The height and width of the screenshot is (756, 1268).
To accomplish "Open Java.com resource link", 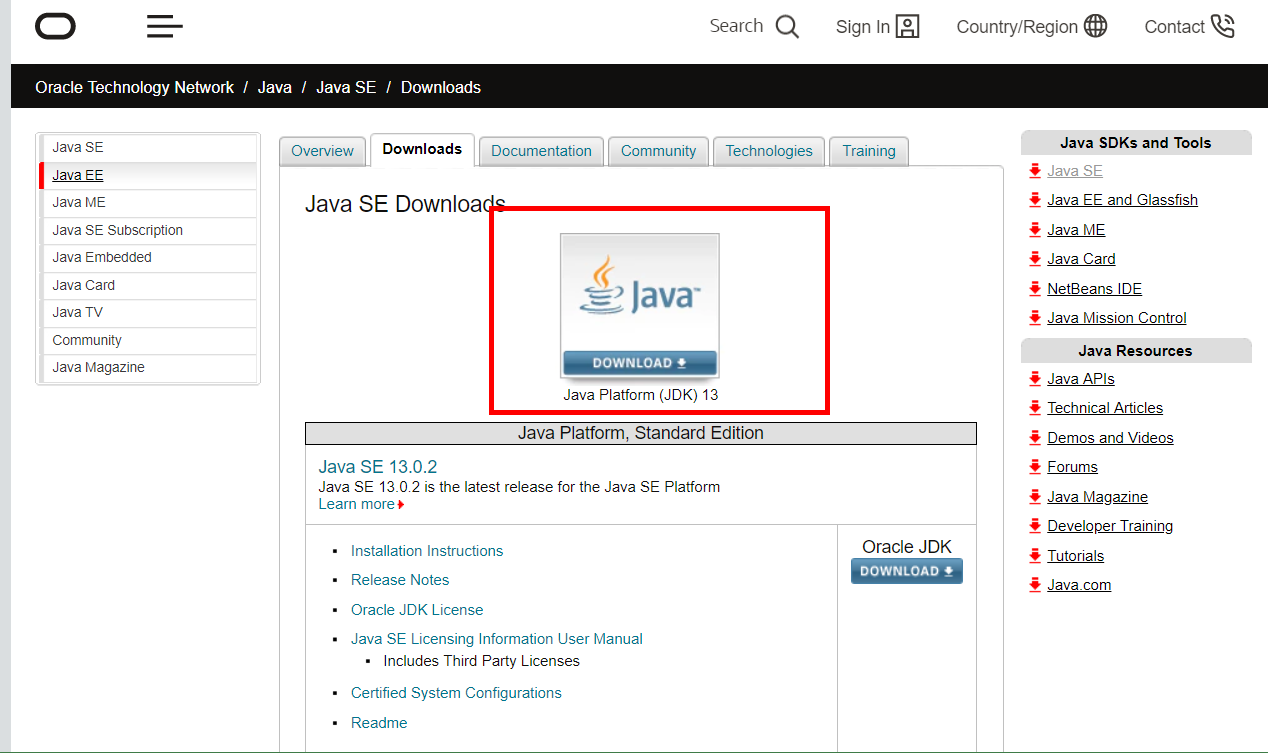I will coord(1079,585).
